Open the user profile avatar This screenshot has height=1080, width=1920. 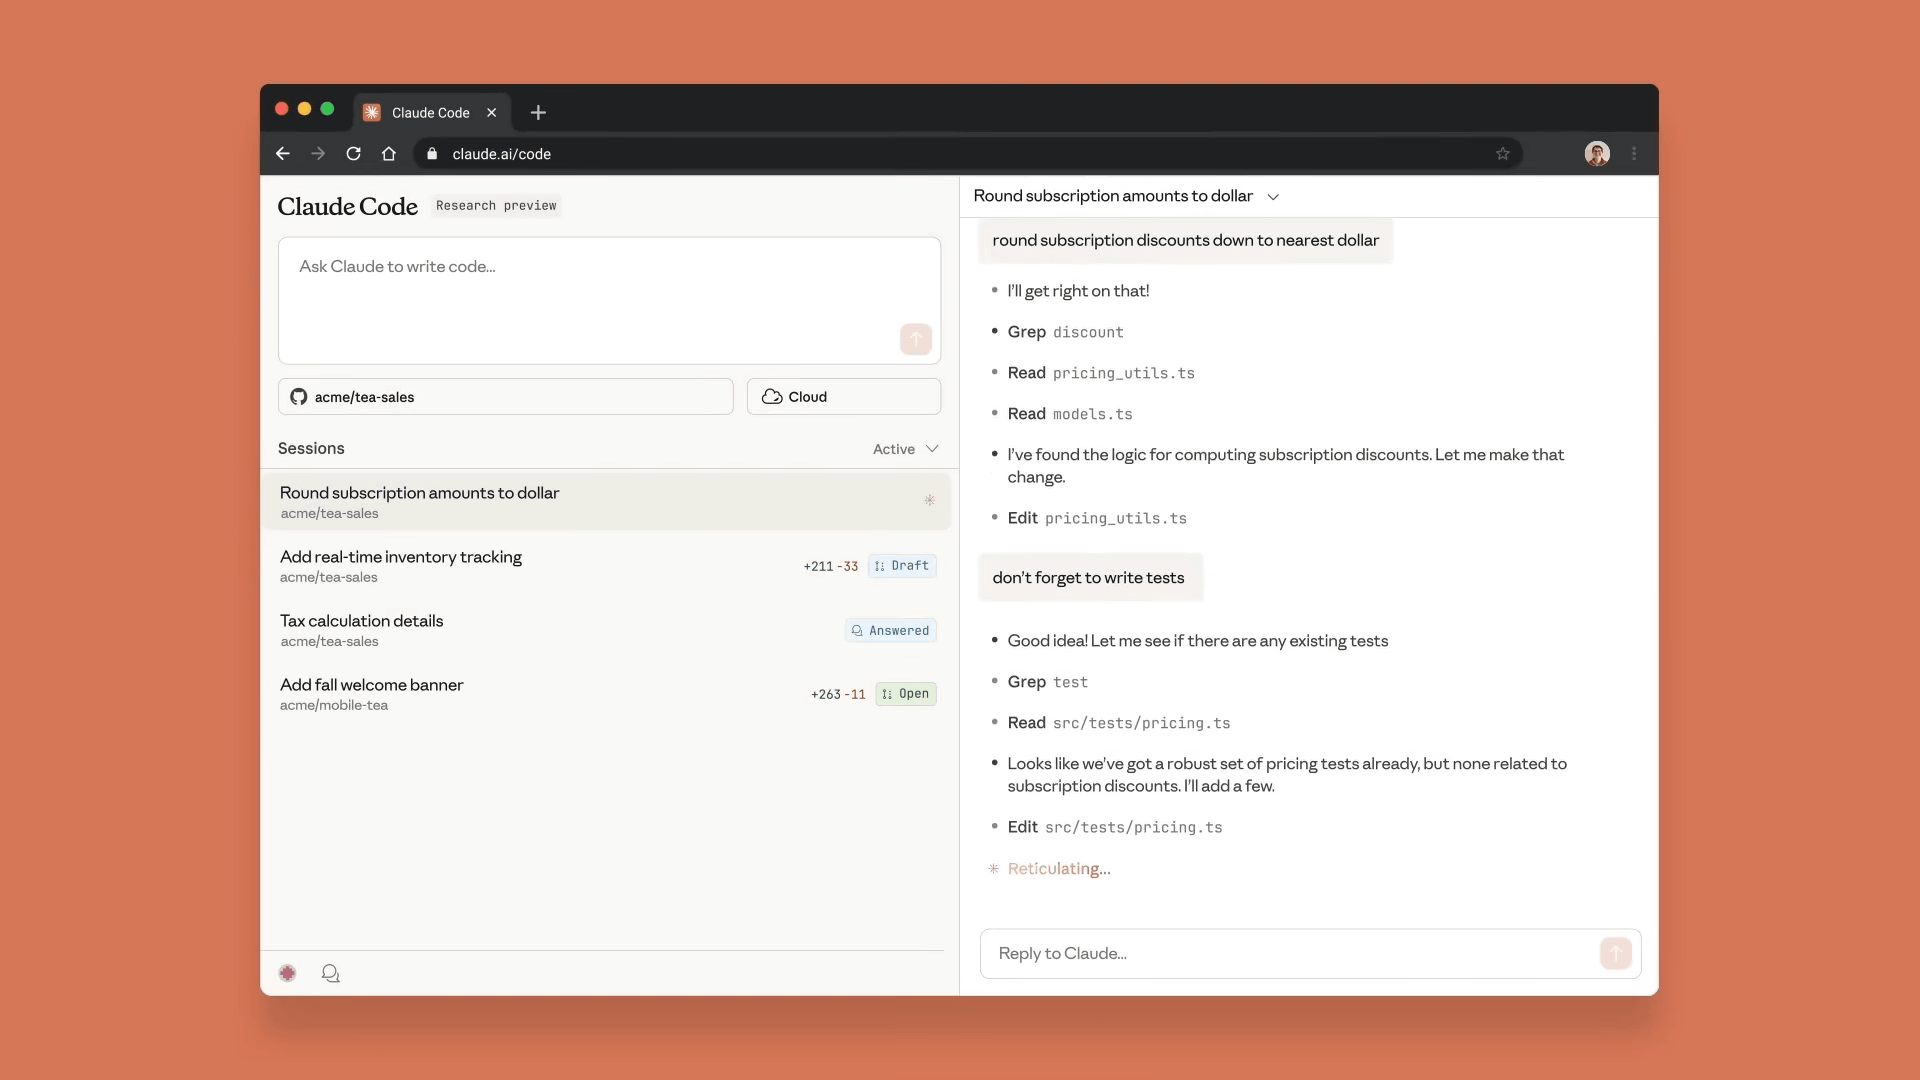pos(1597,154)
